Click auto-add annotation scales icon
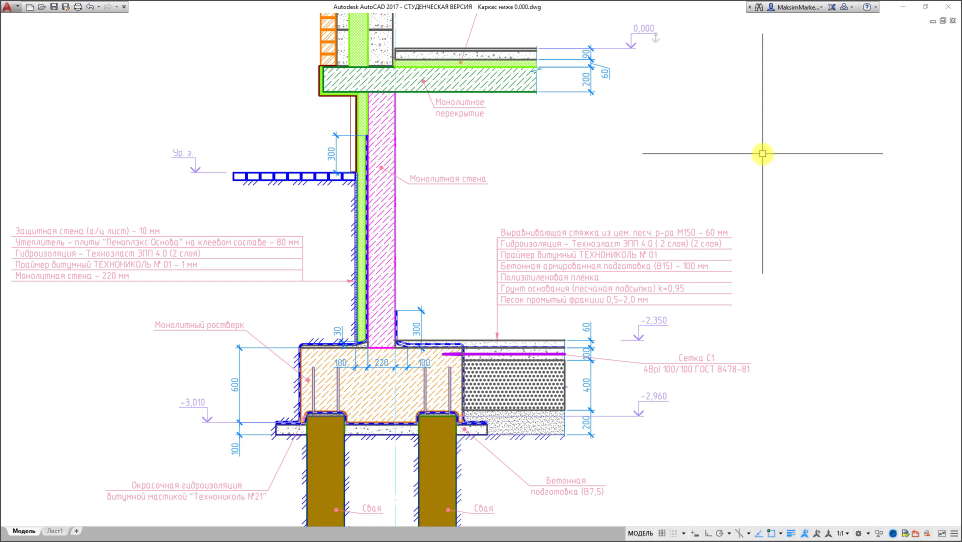The height and width of the screenshot is (542, 962). click(x=816, y=533)
